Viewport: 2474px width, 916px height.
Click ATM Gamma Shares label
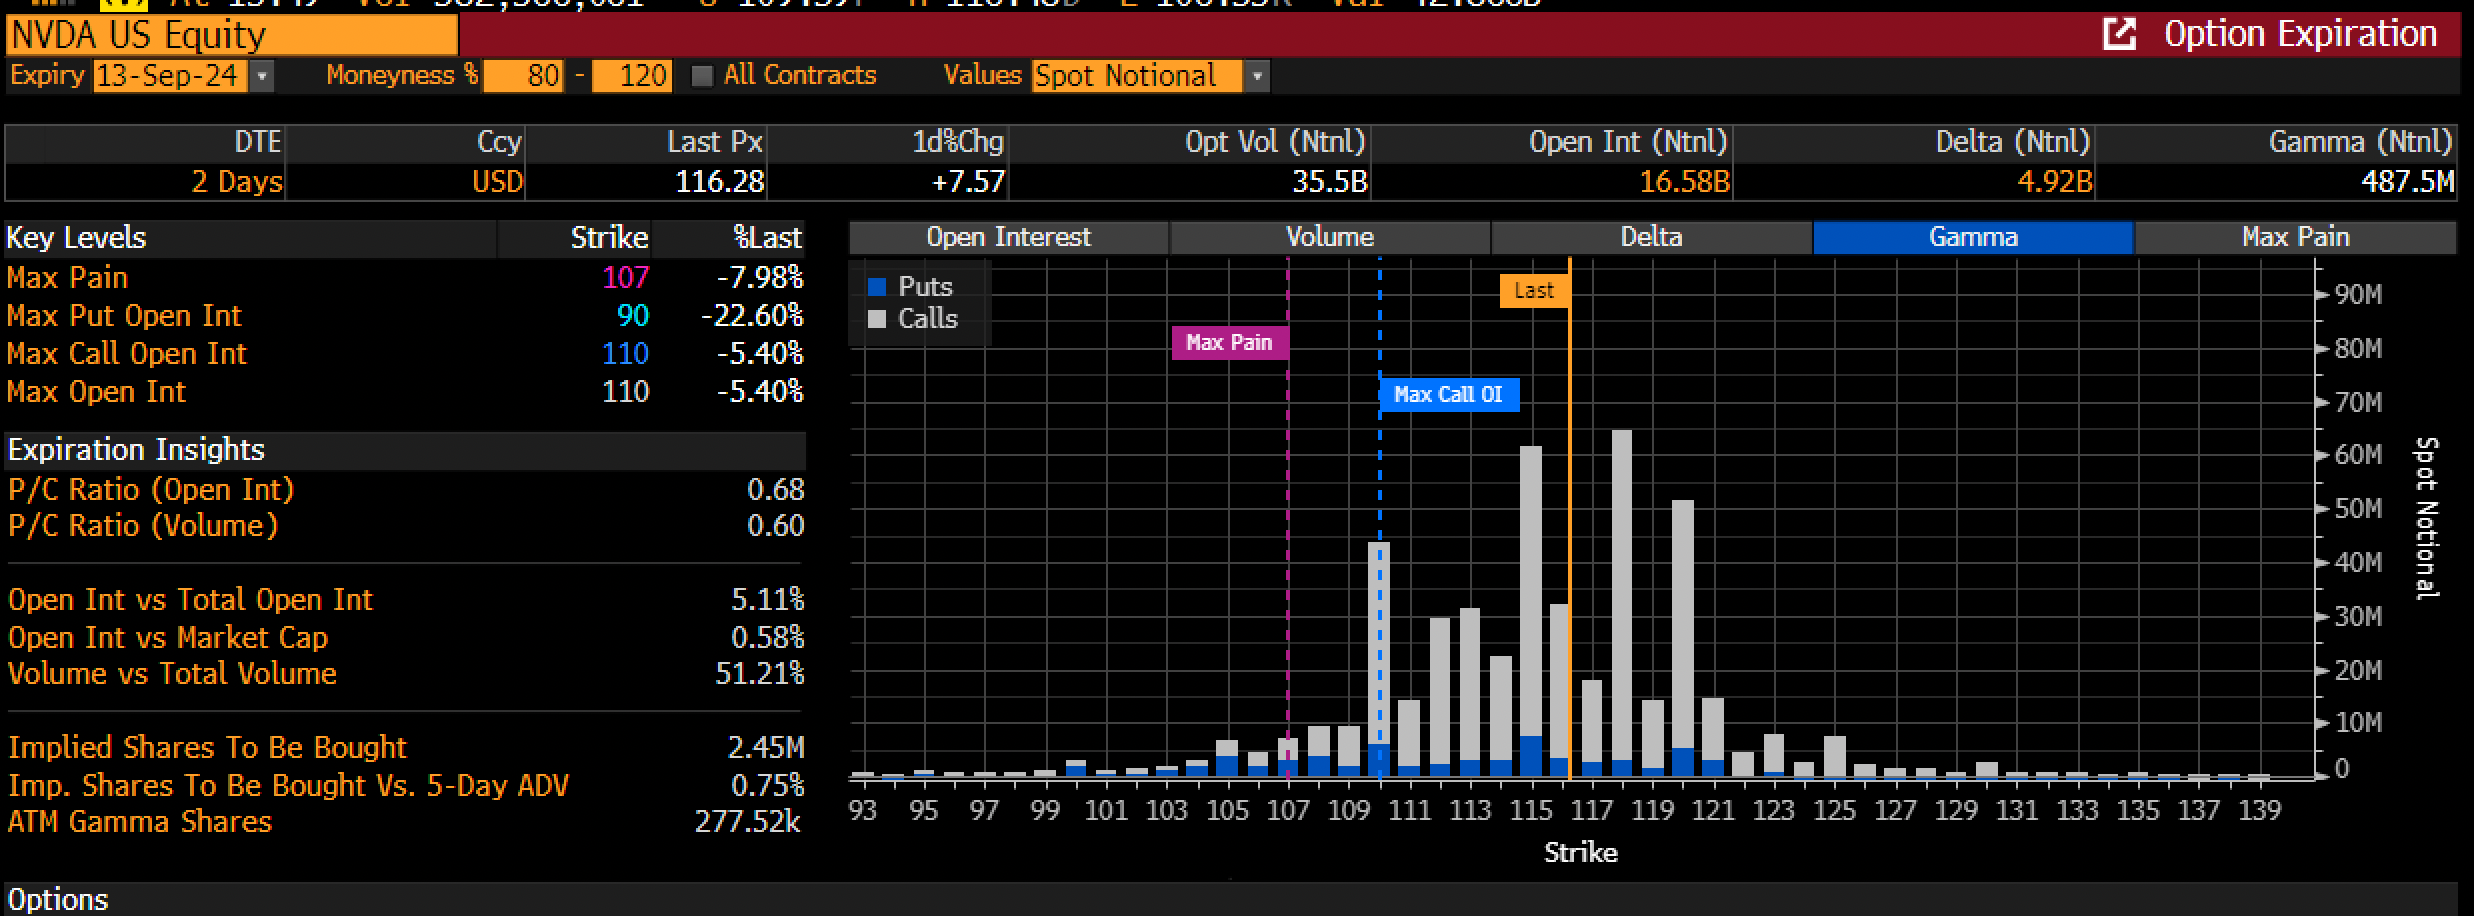coord(140,821)
